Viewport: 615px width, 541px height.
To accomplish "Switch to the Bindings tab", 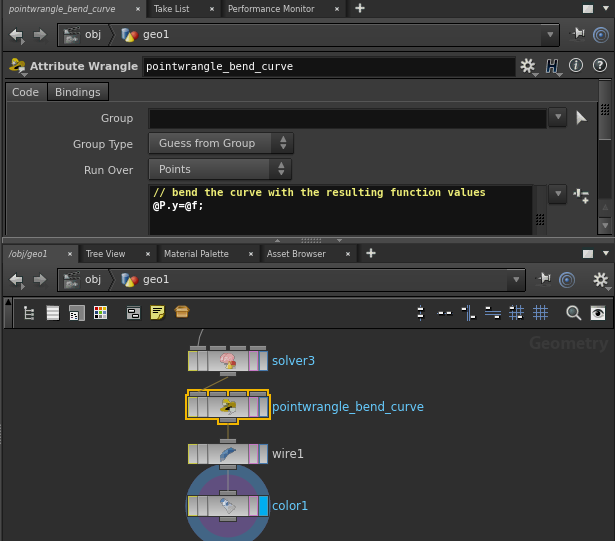I will [77, 92].
